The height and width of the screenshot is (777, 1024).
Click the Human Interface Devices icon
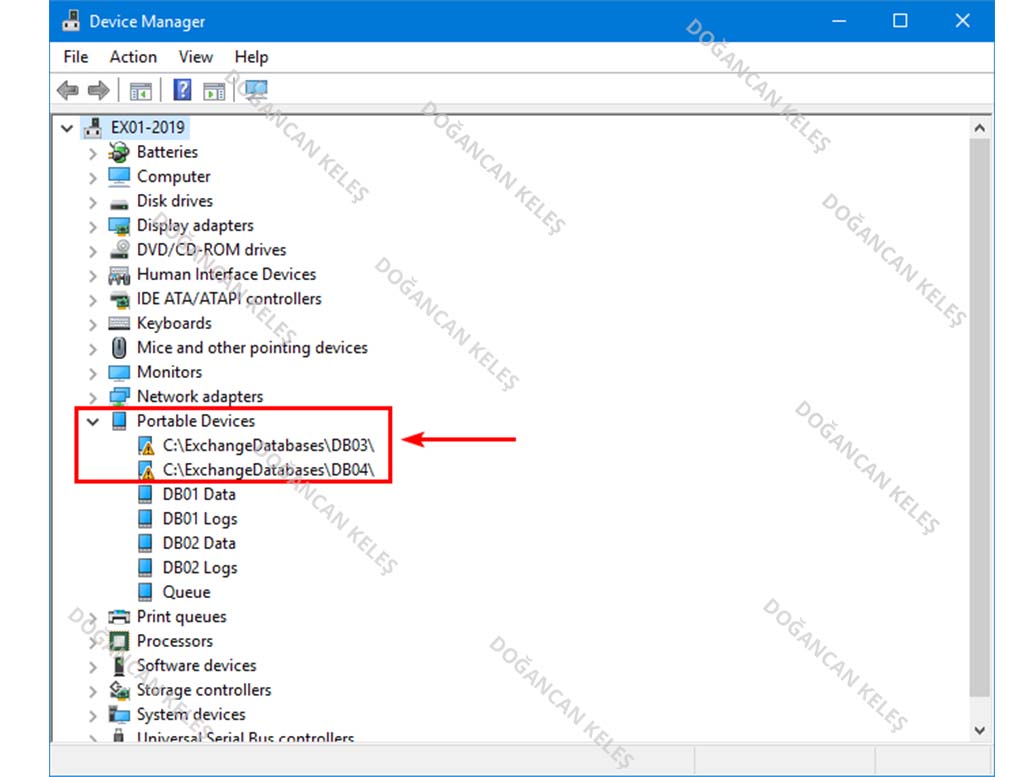[x=119, y=275]
